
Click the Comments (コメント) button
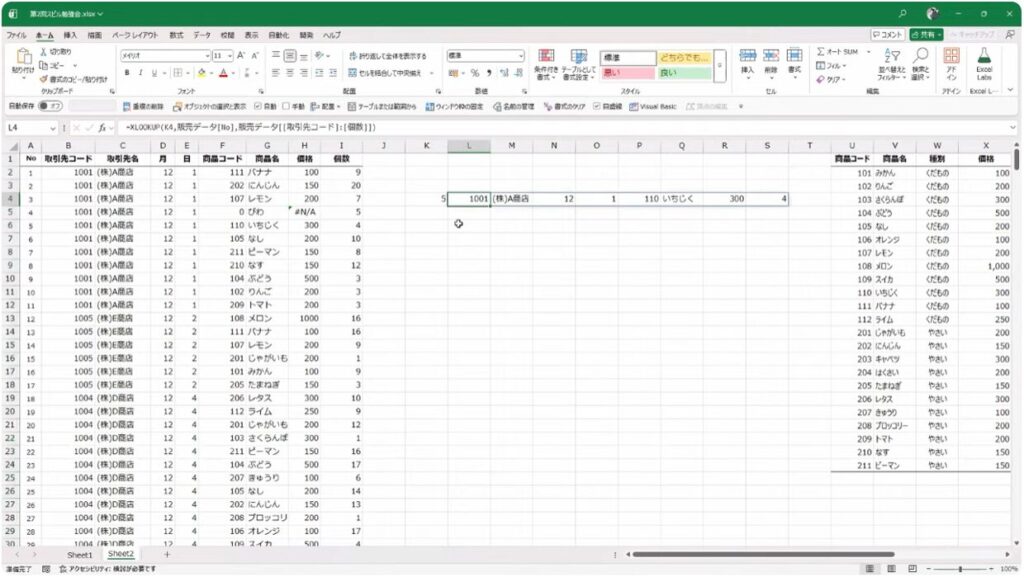pyautogui.click(x=887, y=35)
